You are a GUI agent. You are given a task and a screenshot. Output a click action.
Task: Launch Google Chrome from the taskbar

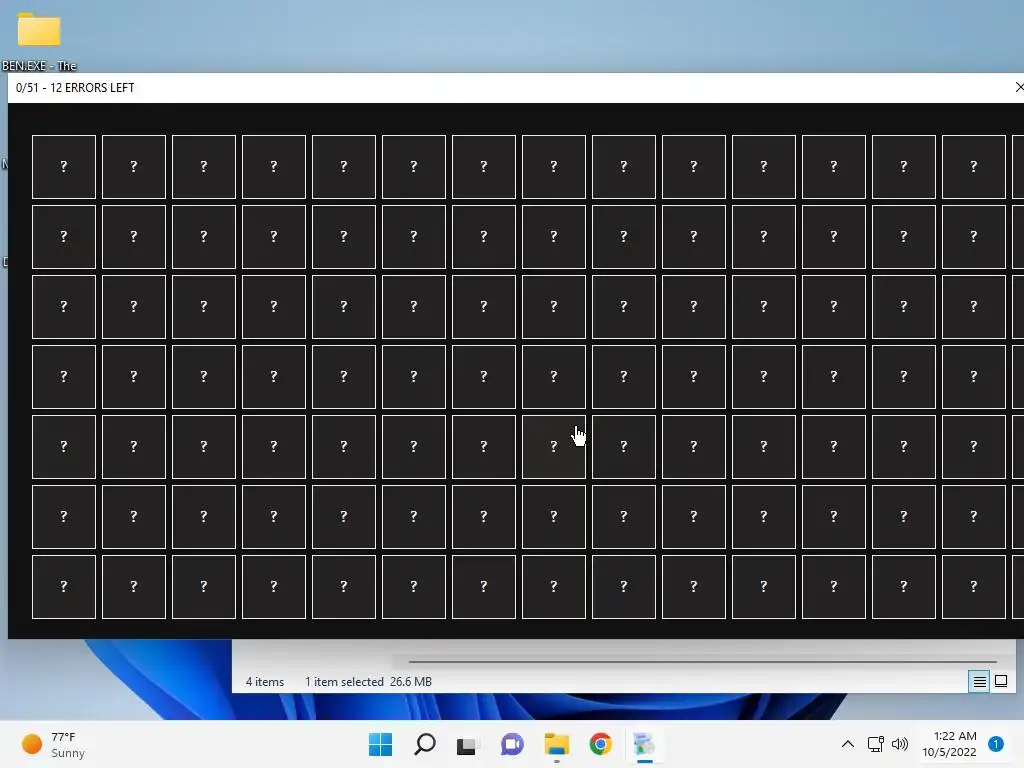pyautogui.click(x=600, y=744)
